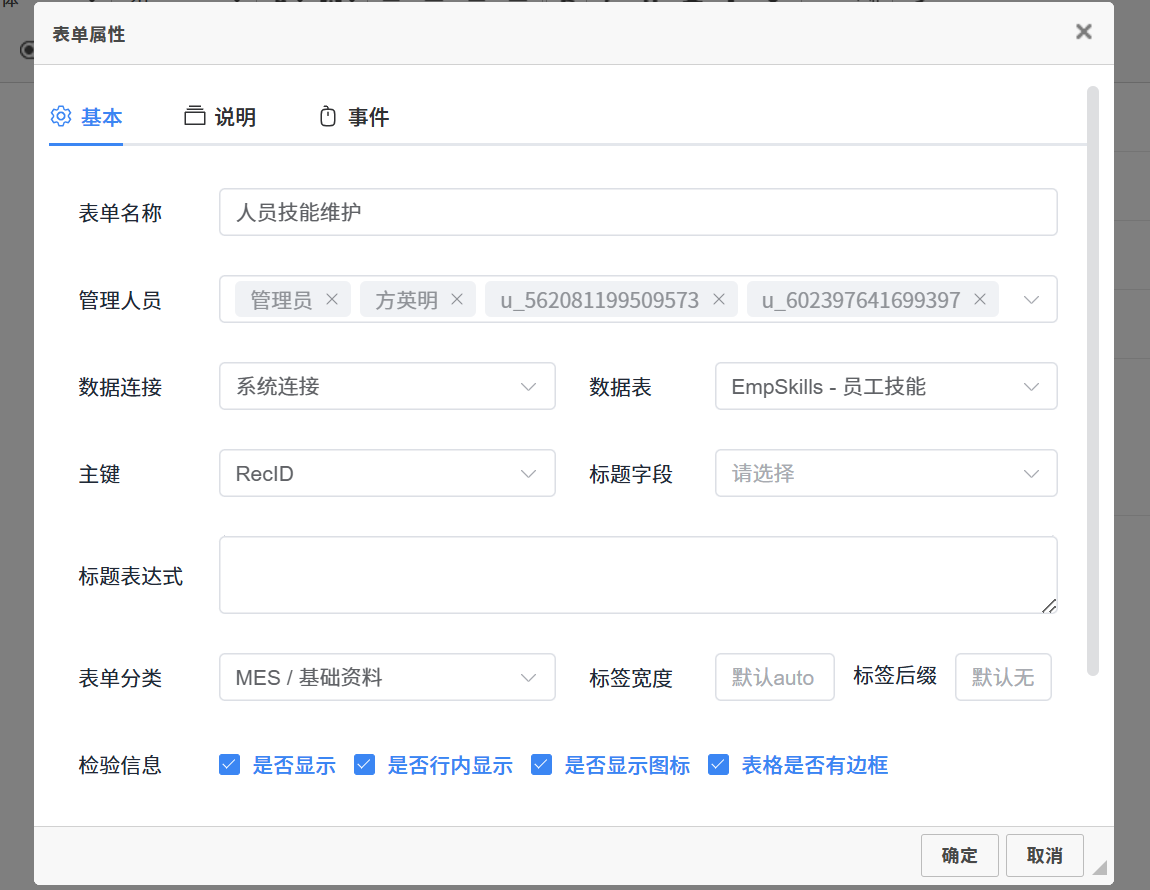Click the resize grip in dialog corner
The width and height of the screenshot is (1150, 890).
pos(1100,867)
